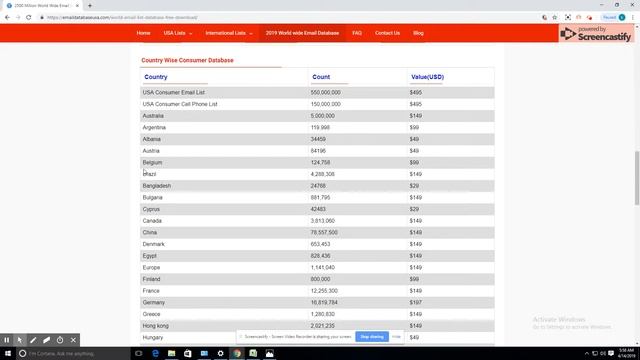Bookmark this page with the star icon
Viewport: 640px width, 360px height.
[x=555, y=18]
